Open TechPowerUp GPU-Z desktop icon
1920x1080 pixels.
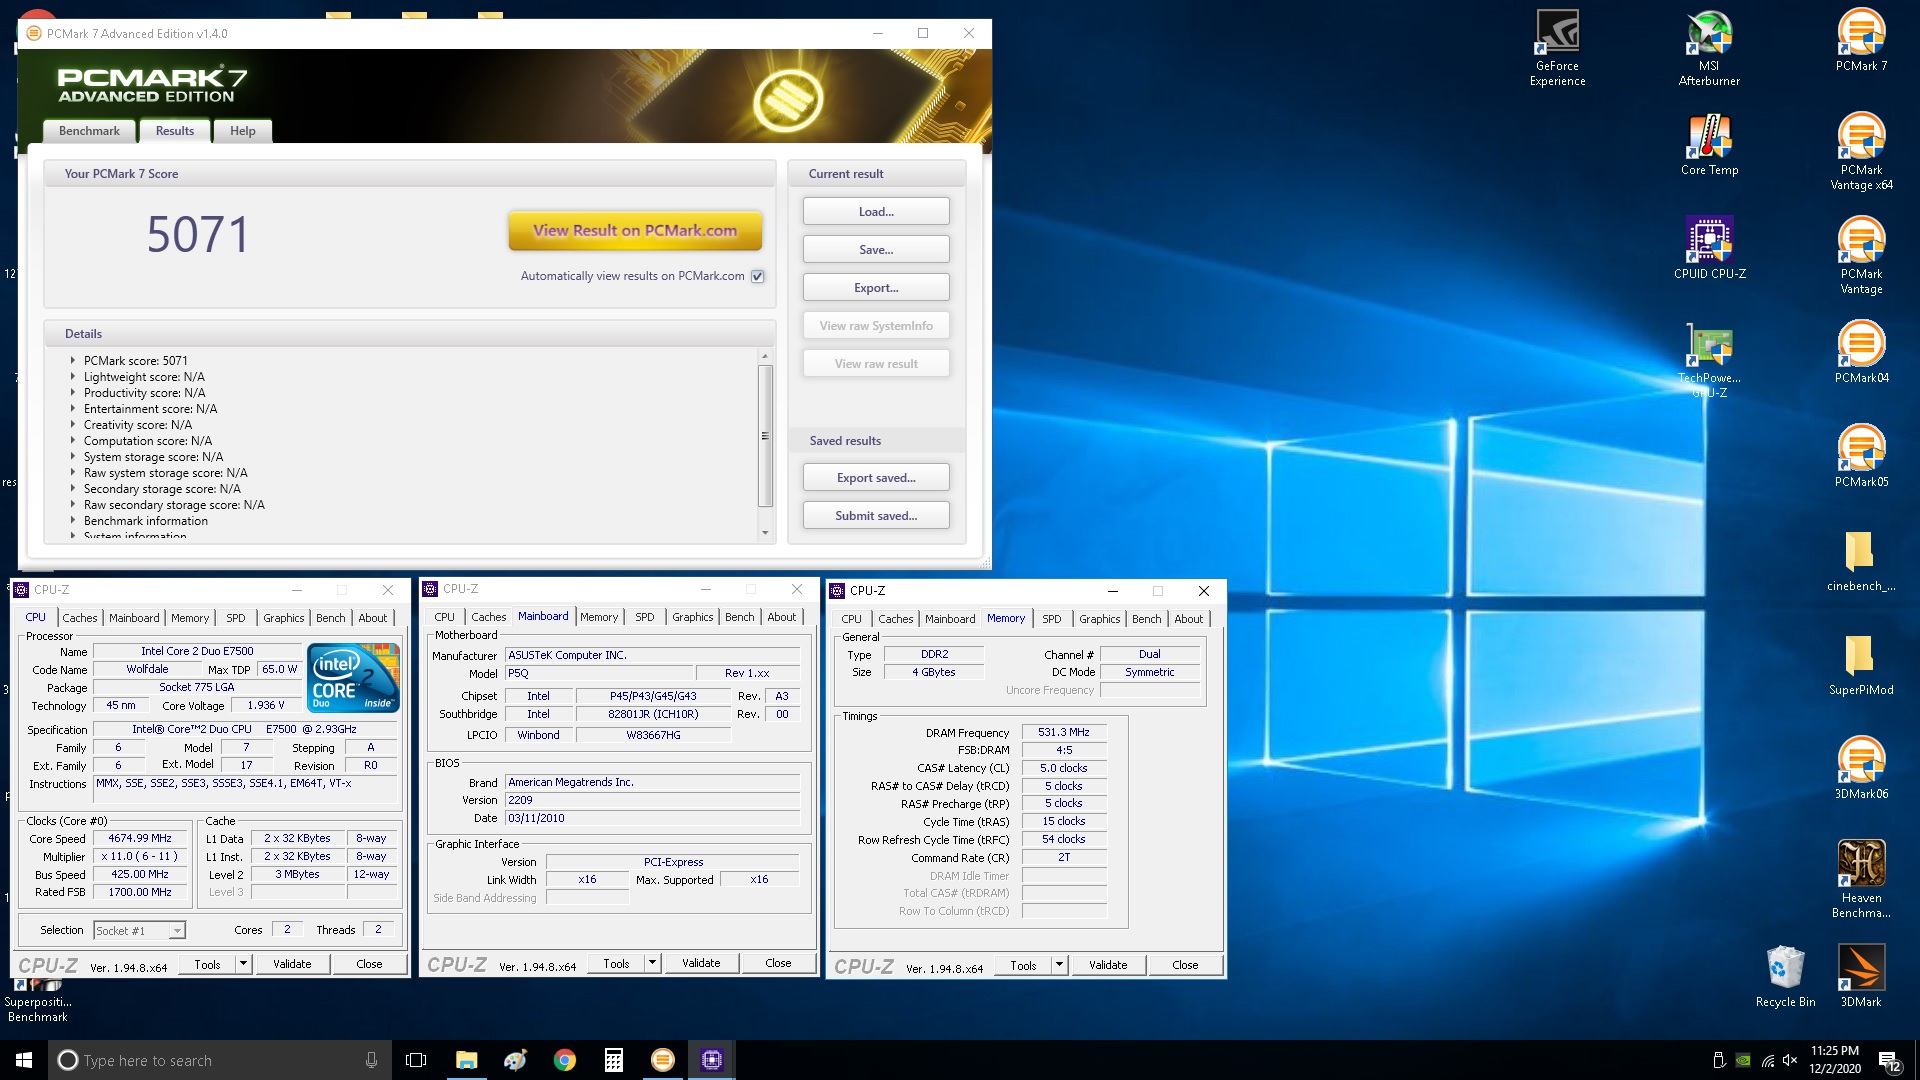(x=1709, y=359)
